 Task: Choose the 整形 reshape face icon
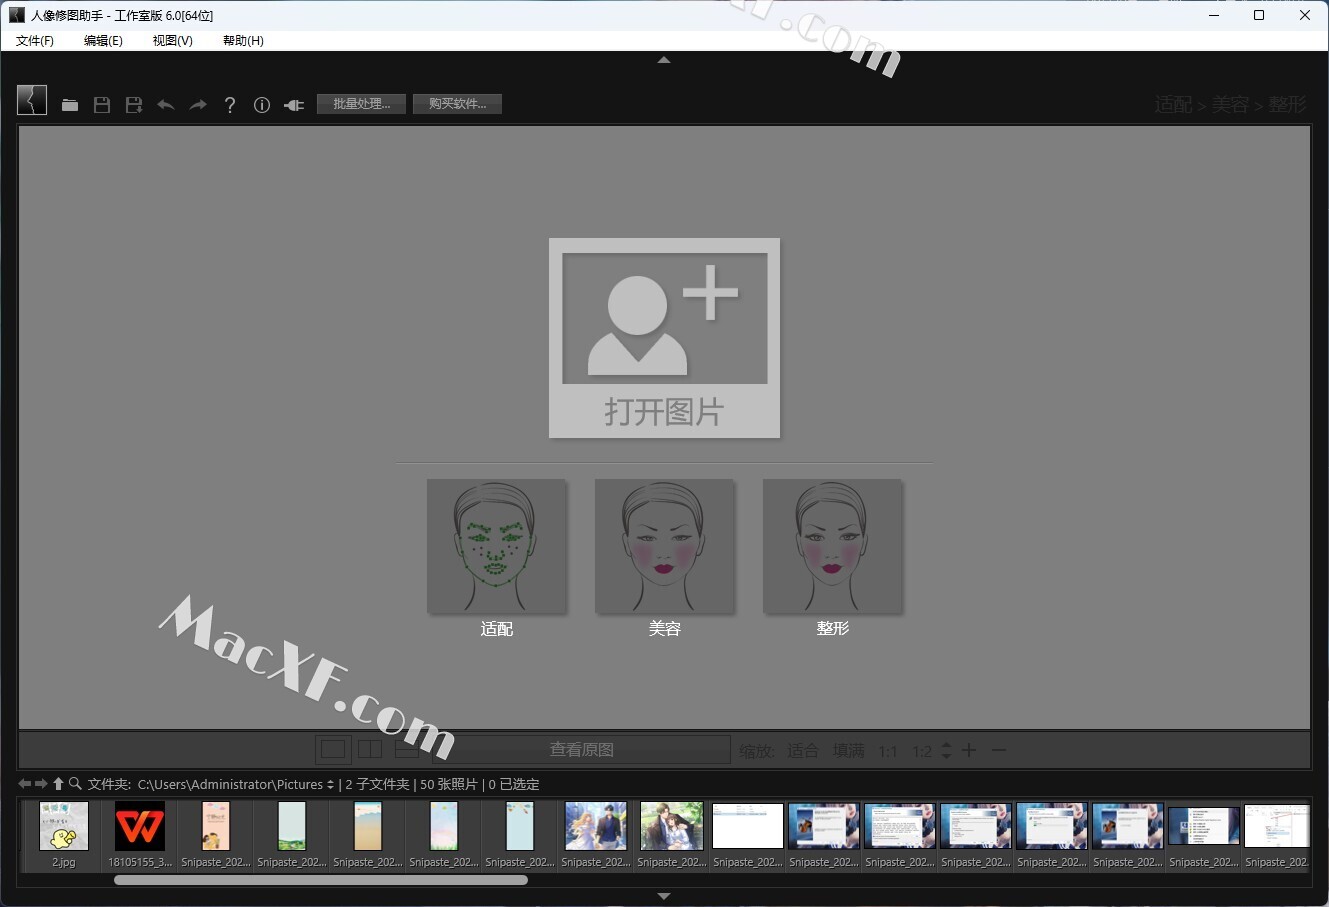832,546
